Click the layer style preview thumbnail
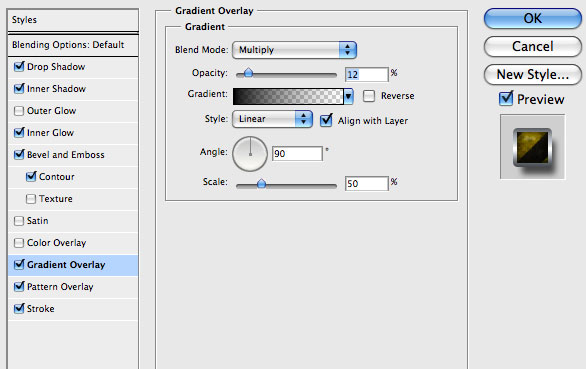586x369 pixels. pyautogui.click(x=533, y=147)
